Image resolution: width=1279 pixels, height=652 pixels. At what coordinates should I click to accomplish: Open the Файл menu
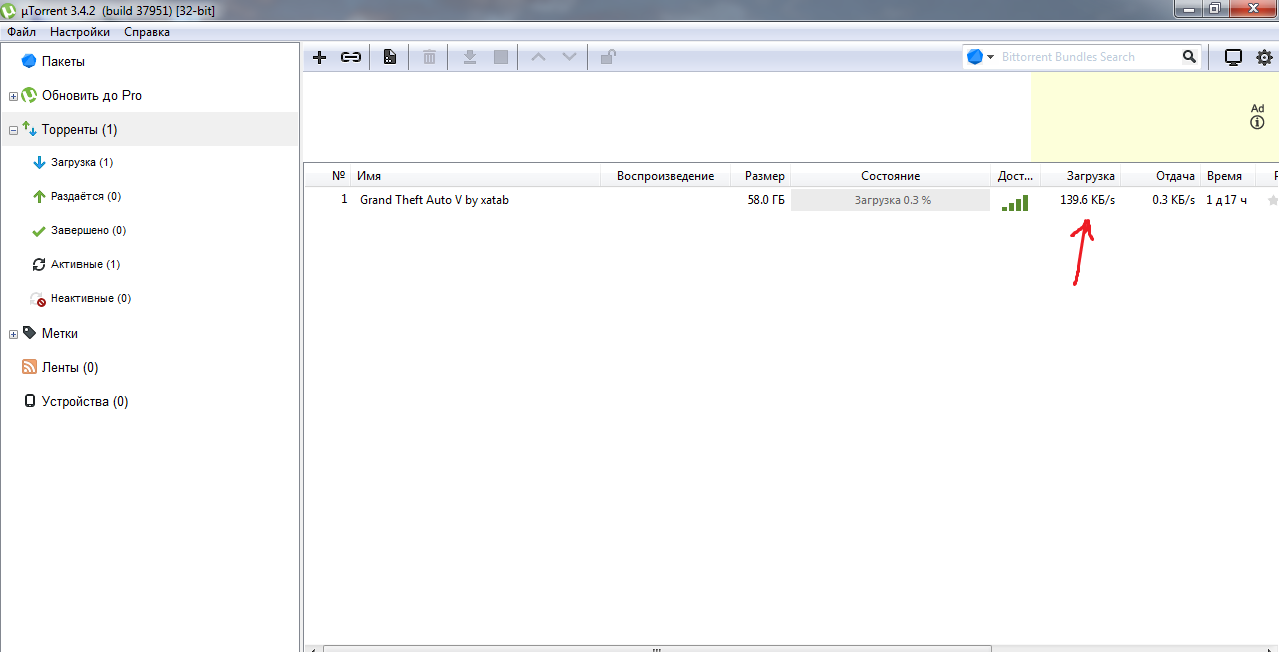click(x=22, y=32)
